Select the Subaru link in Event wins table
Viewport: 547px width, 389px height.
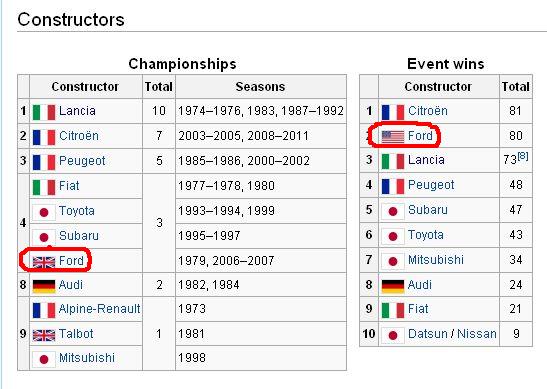[x=428, y=210]
